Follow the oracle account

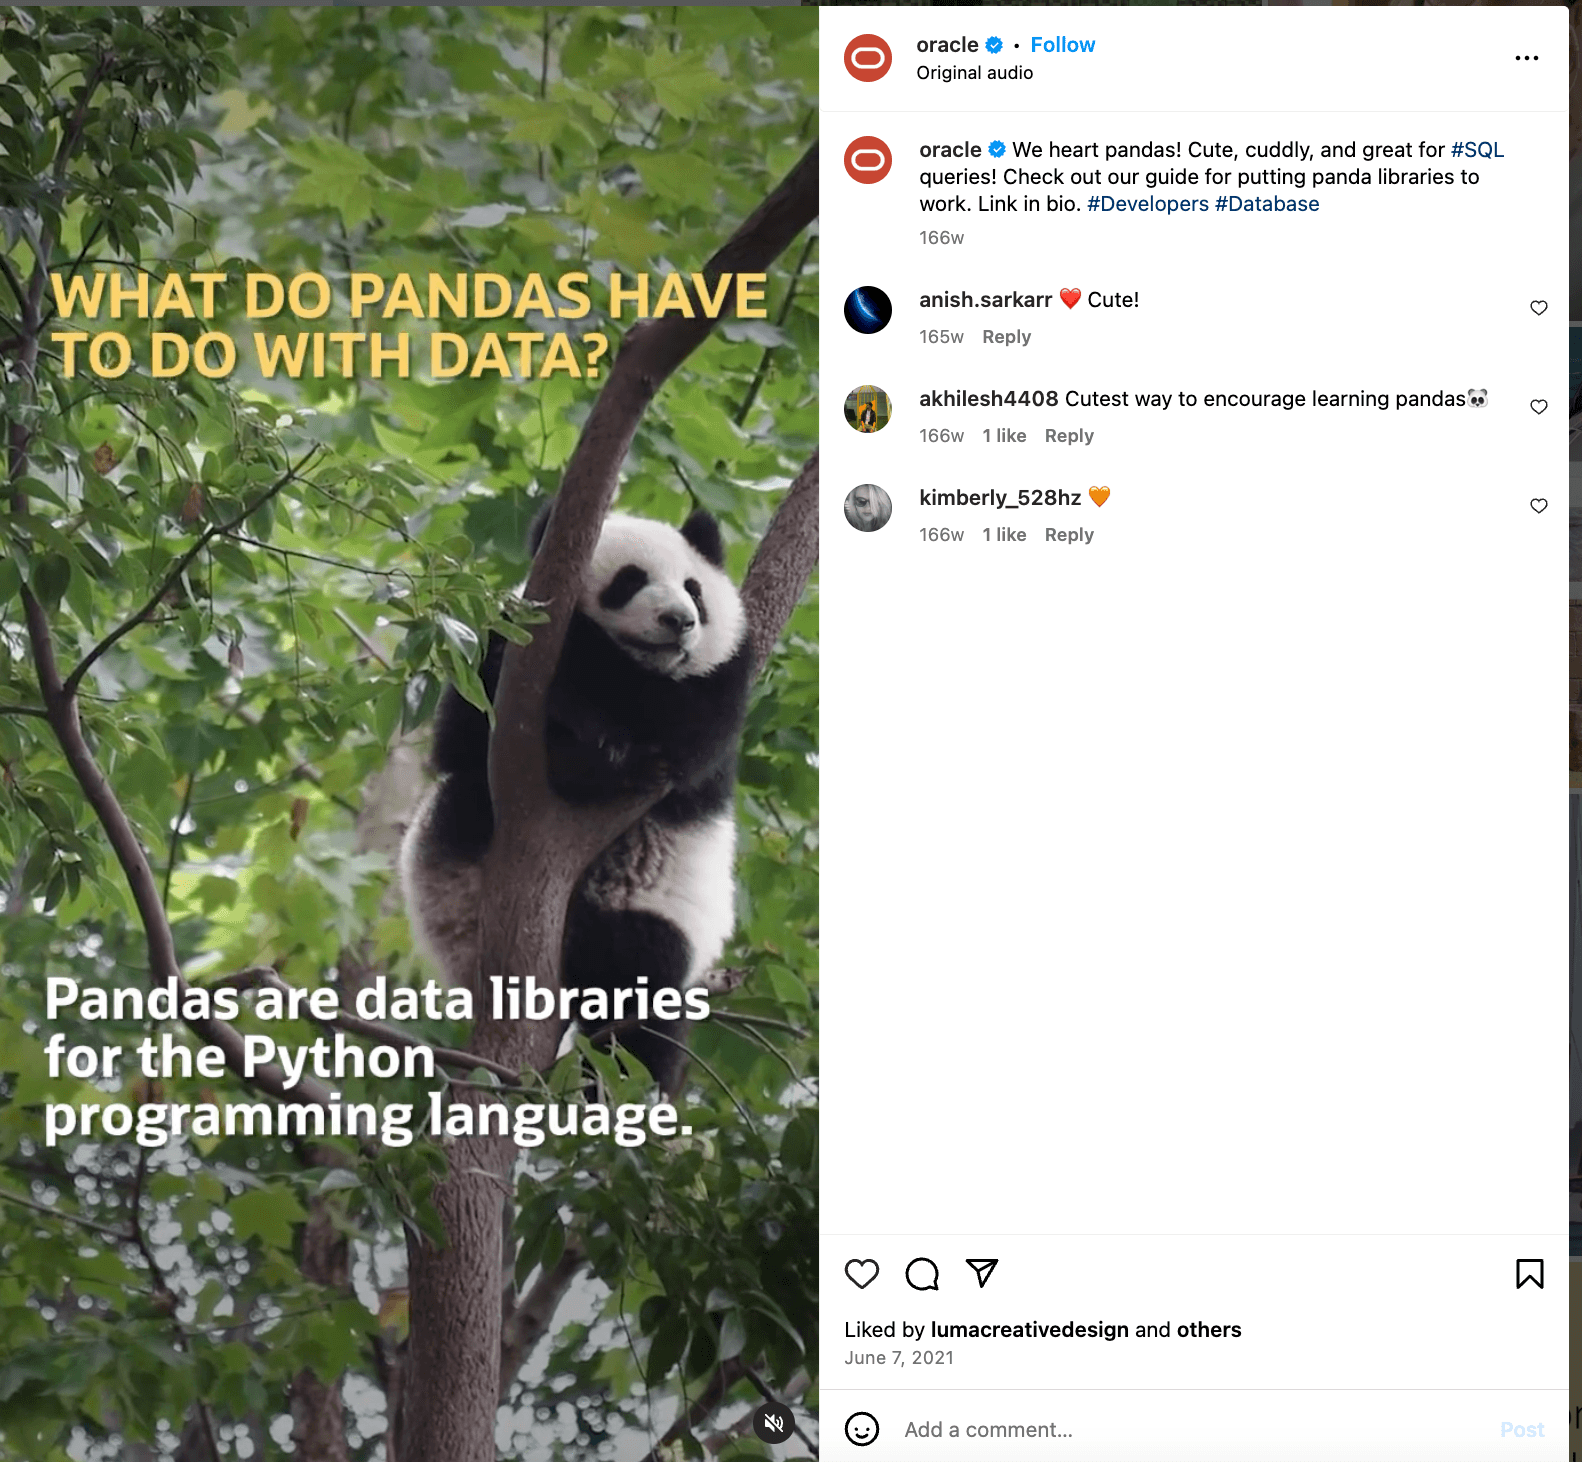point(1063,45)
